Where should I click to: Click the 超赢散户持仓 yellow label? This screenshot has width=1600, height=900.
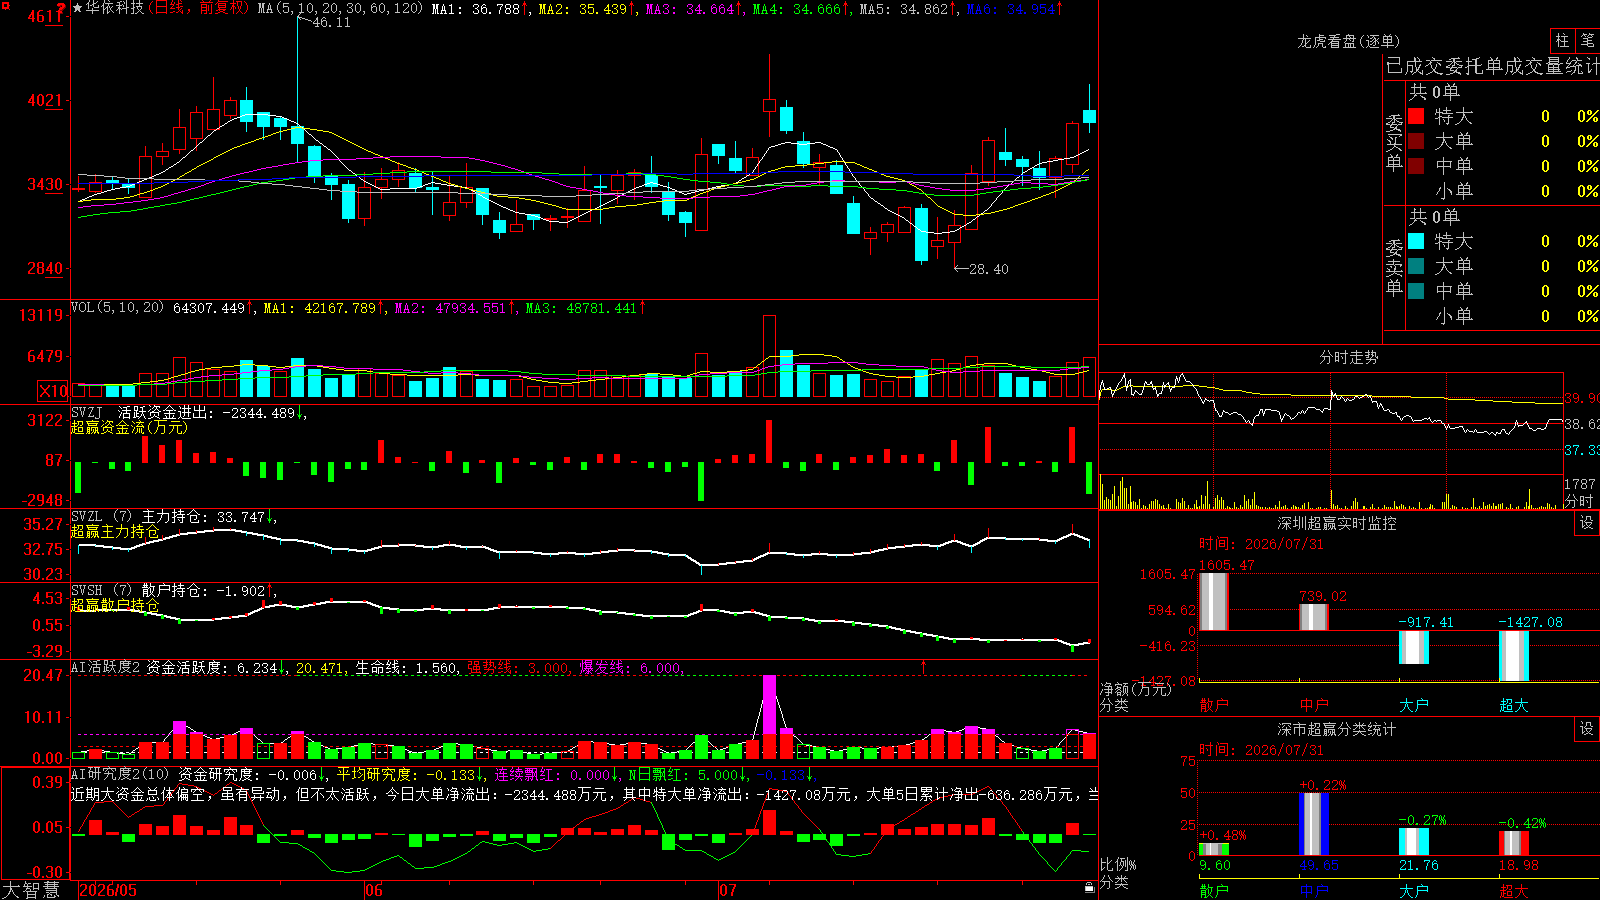tap(115, 605)
